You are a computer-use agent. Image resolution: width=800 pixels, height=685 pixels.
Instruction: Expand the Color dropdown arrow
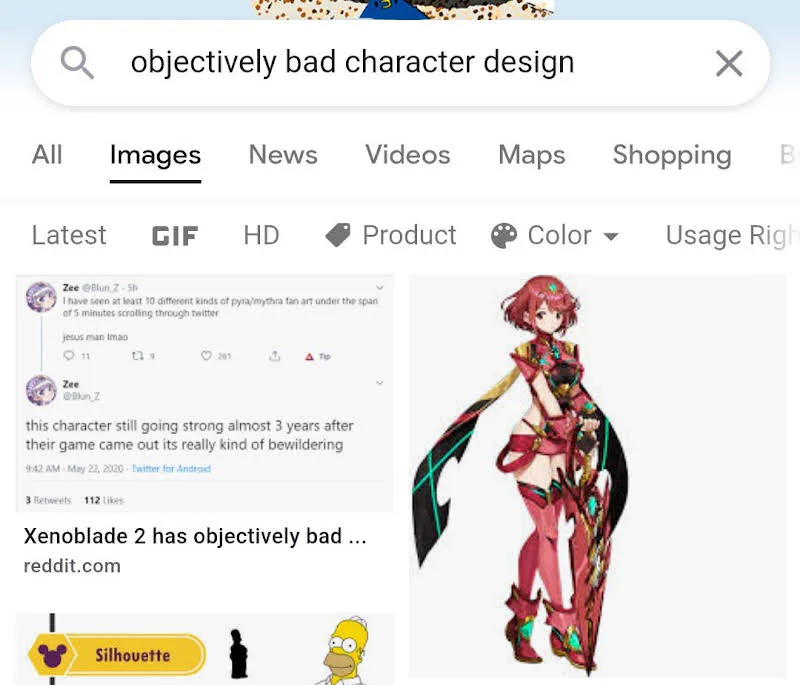tap(610, 236)
